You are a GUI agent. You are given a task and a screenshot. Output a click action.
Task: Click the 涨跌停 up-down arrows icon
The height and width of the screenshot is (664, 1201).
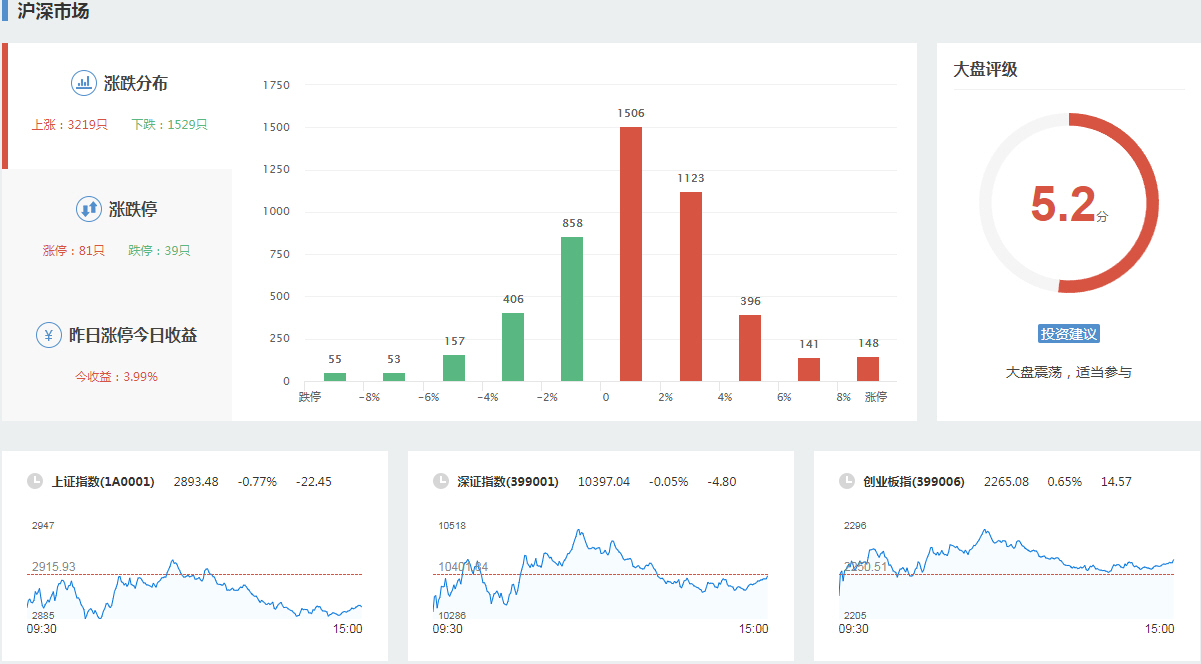[x=89, y=209]
